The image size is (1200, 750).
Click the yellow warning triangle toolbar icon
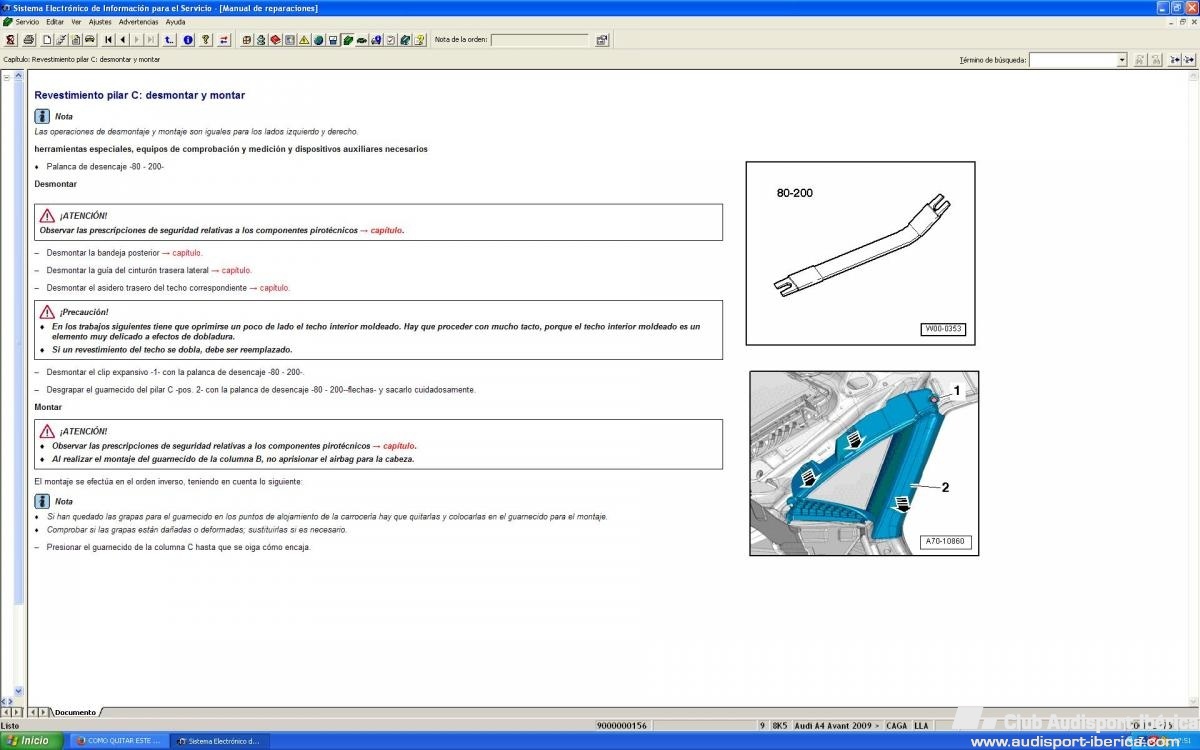[304, 40]
